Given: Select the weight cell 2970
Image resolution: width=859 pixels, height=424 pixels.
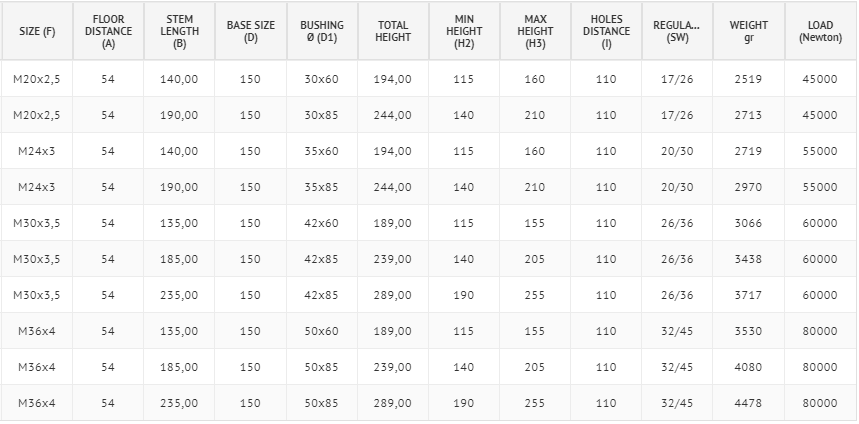Looking at the screenshot, I should tap(748, 187).
